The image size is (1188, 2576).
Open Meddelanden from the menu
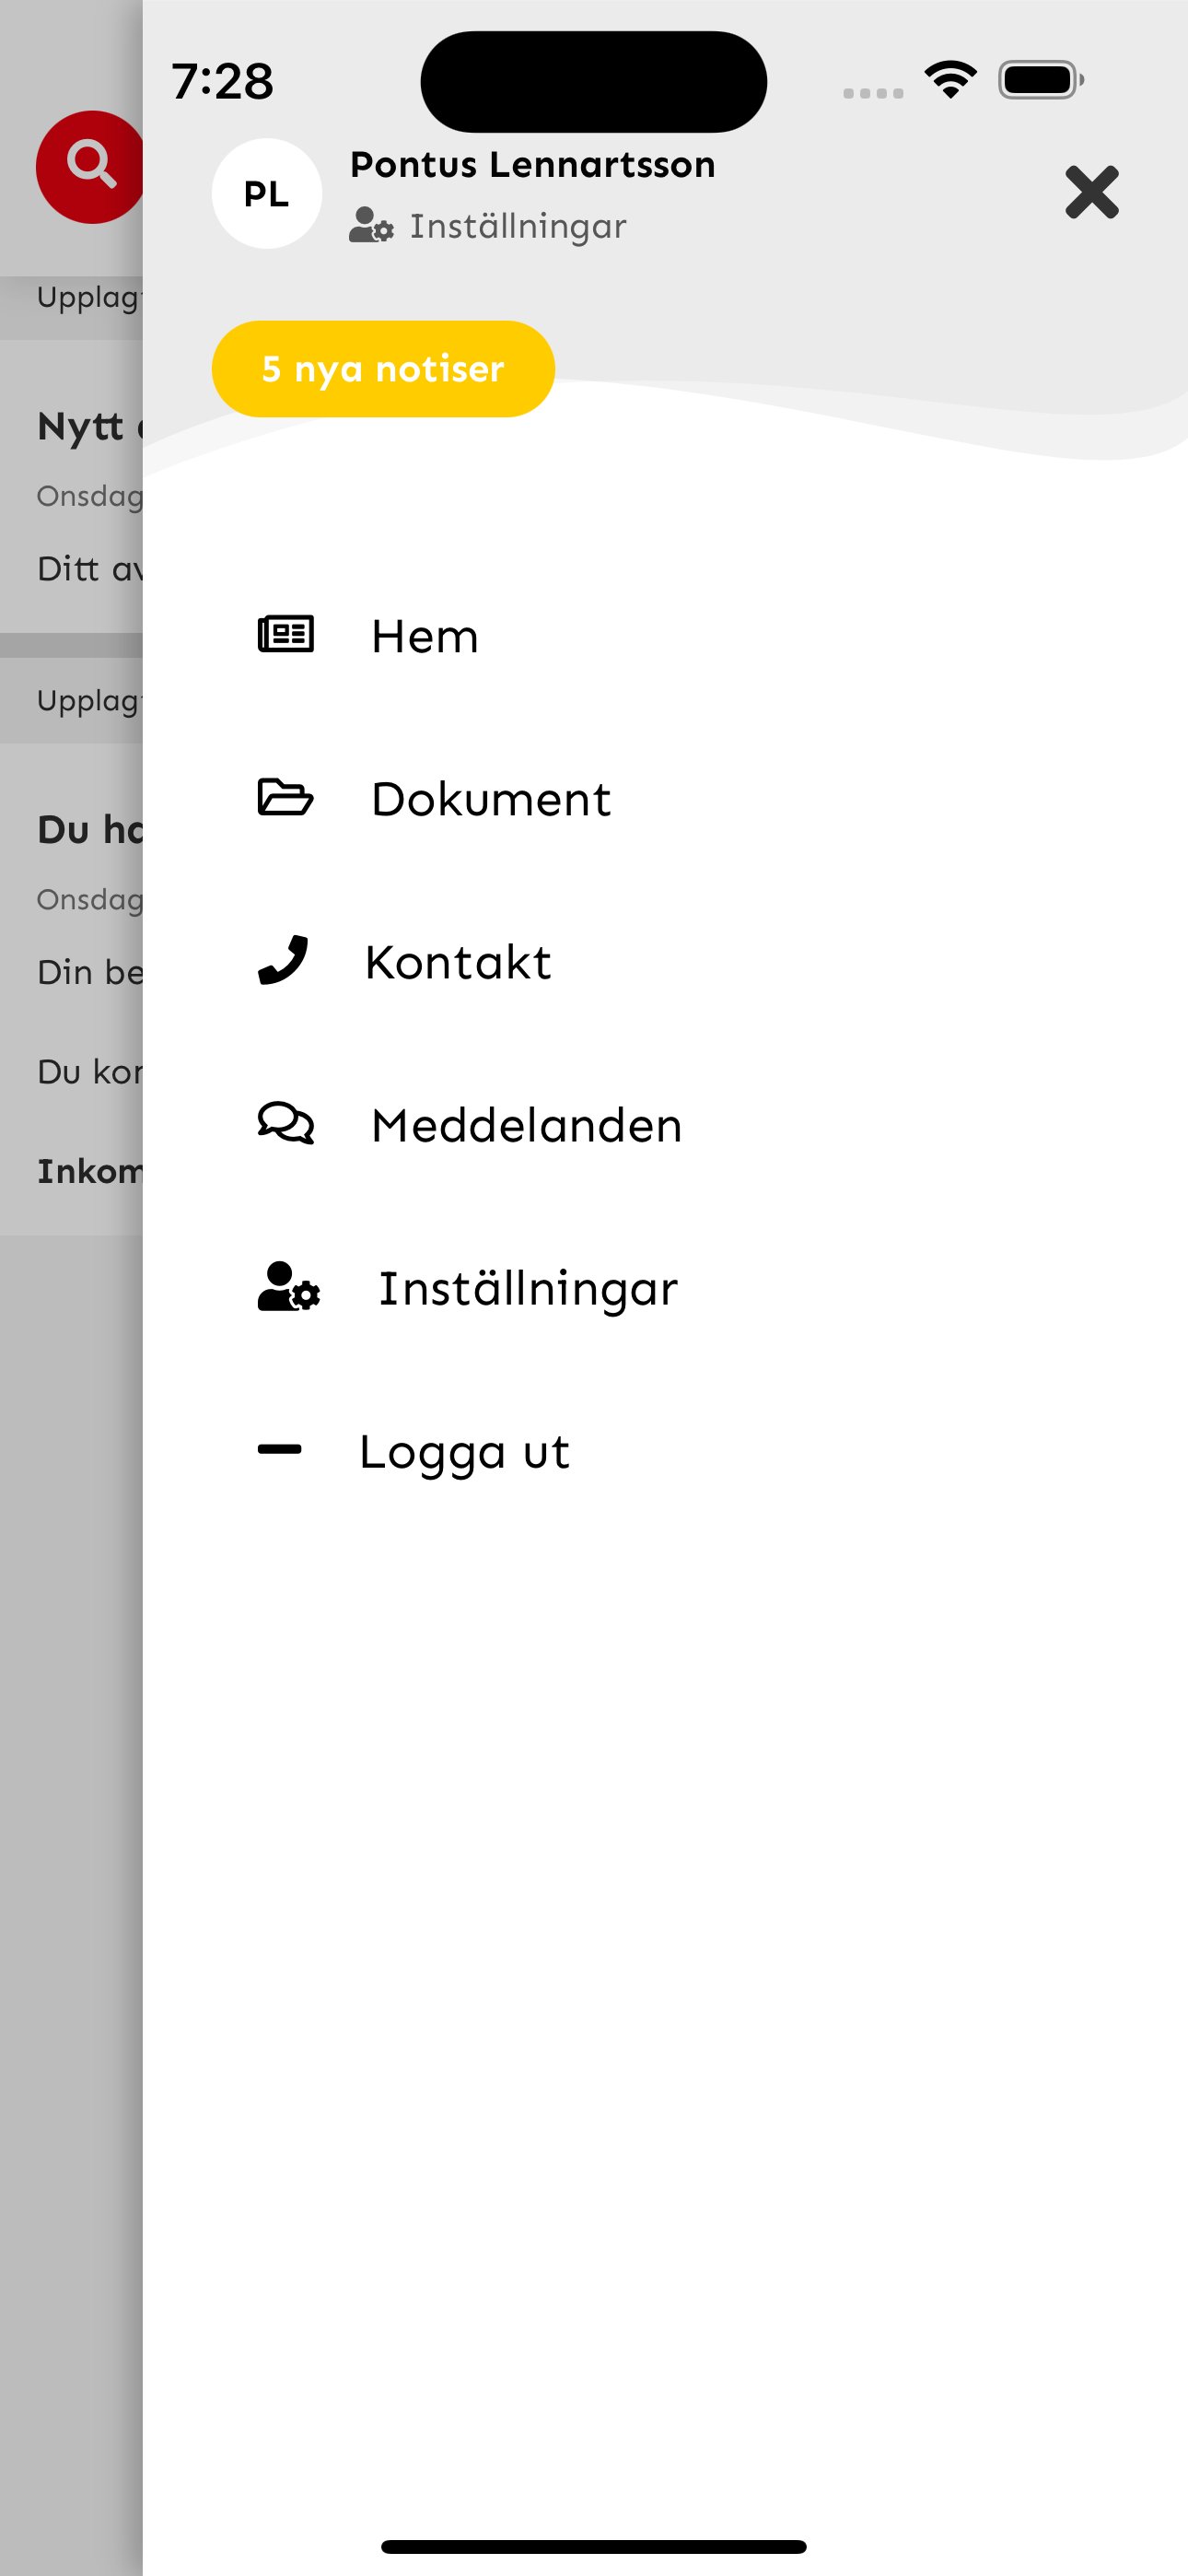(x=527, y=1125)
